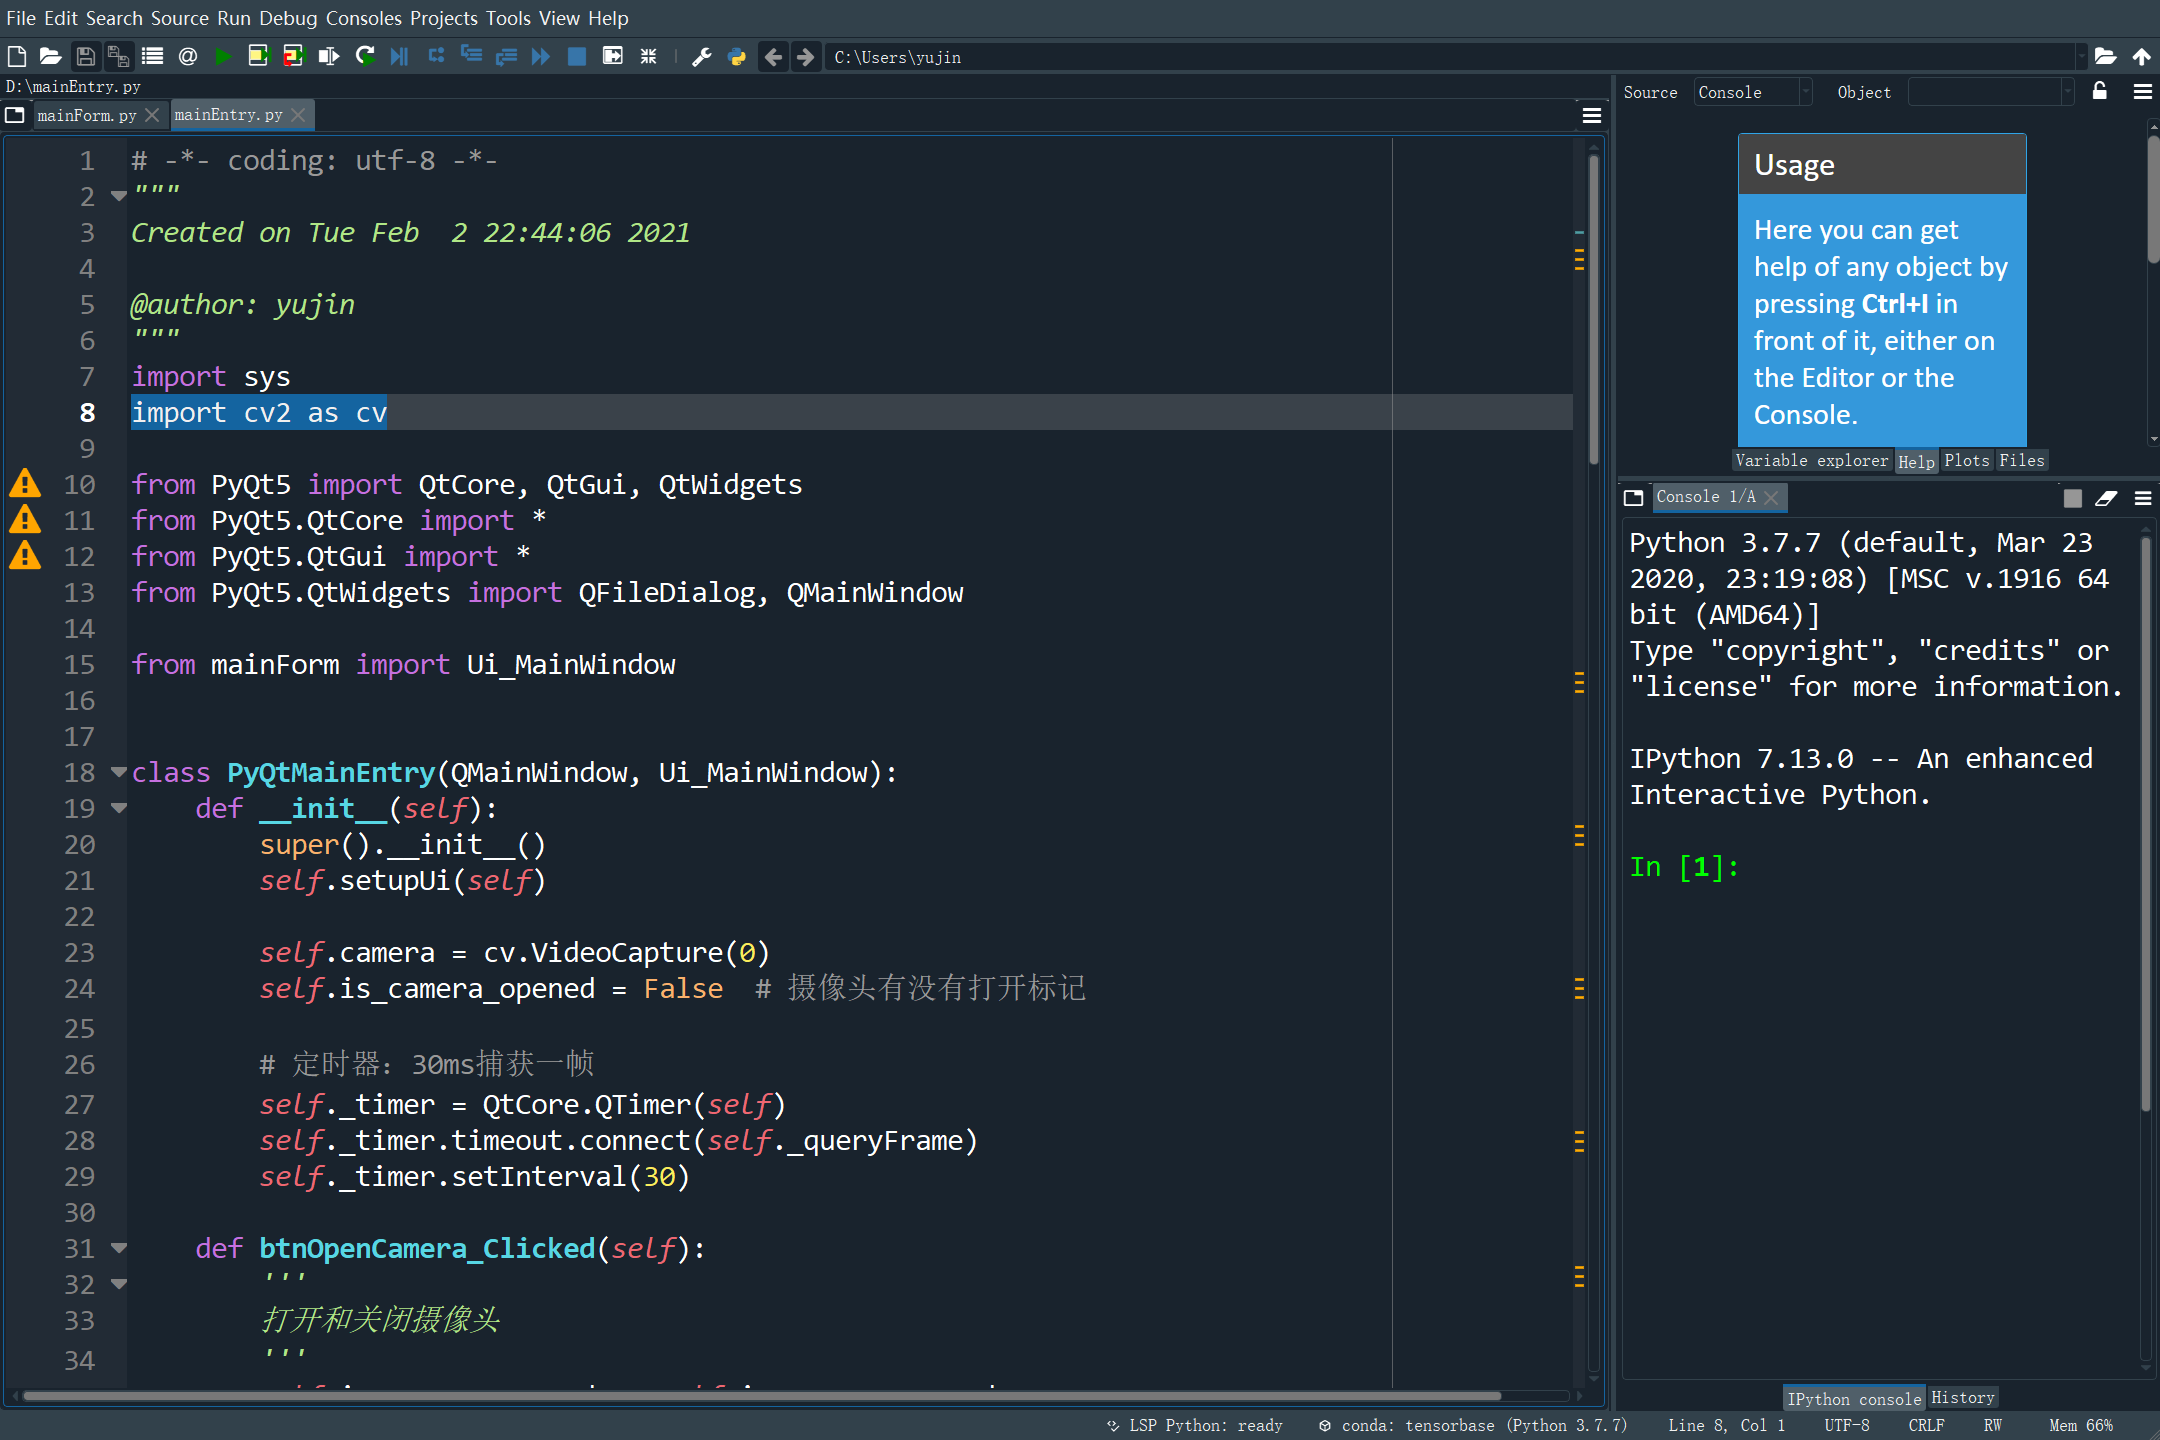Click the PYTHONPATH manager Python icon
The image size is (2160, 1440).
coord(737,57)
